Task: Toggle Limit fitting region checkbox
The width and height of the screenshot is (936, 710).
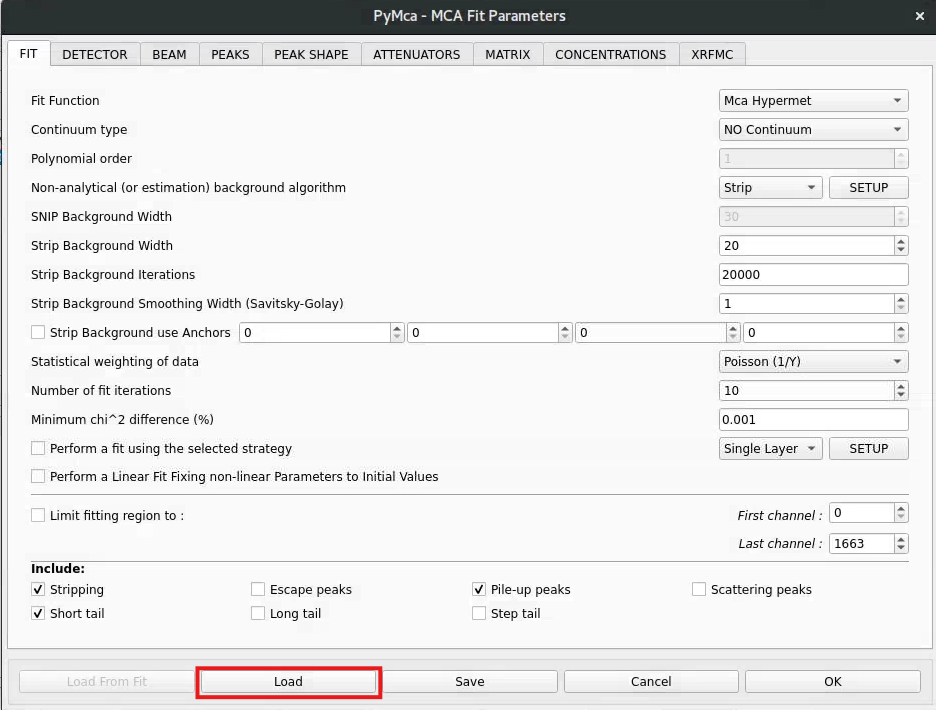Action: click(38, 515)
